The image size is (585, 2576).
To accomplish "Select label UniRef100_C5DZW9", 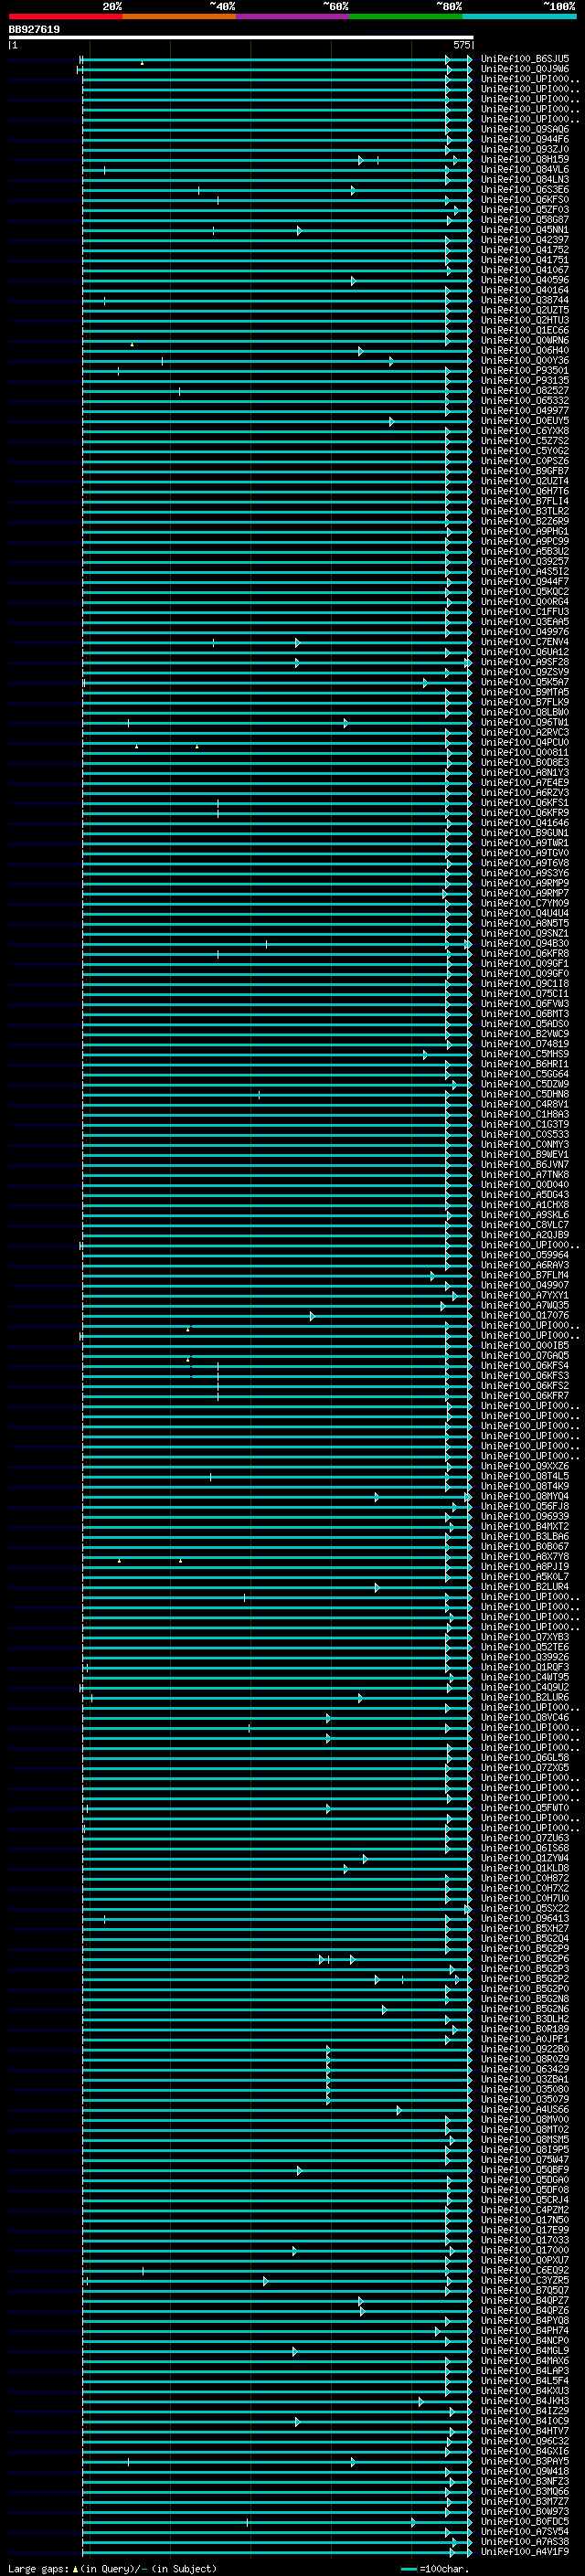I will click(x=525, y=1084).
